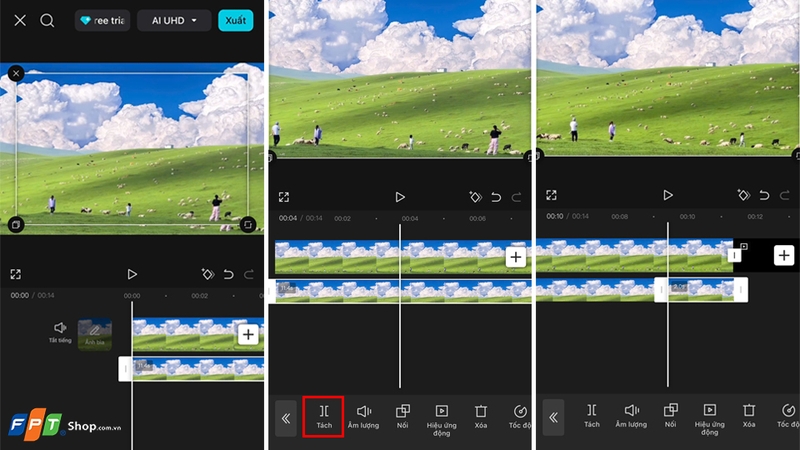Open Âm lượng volume in the right panel

coord(631,416)
